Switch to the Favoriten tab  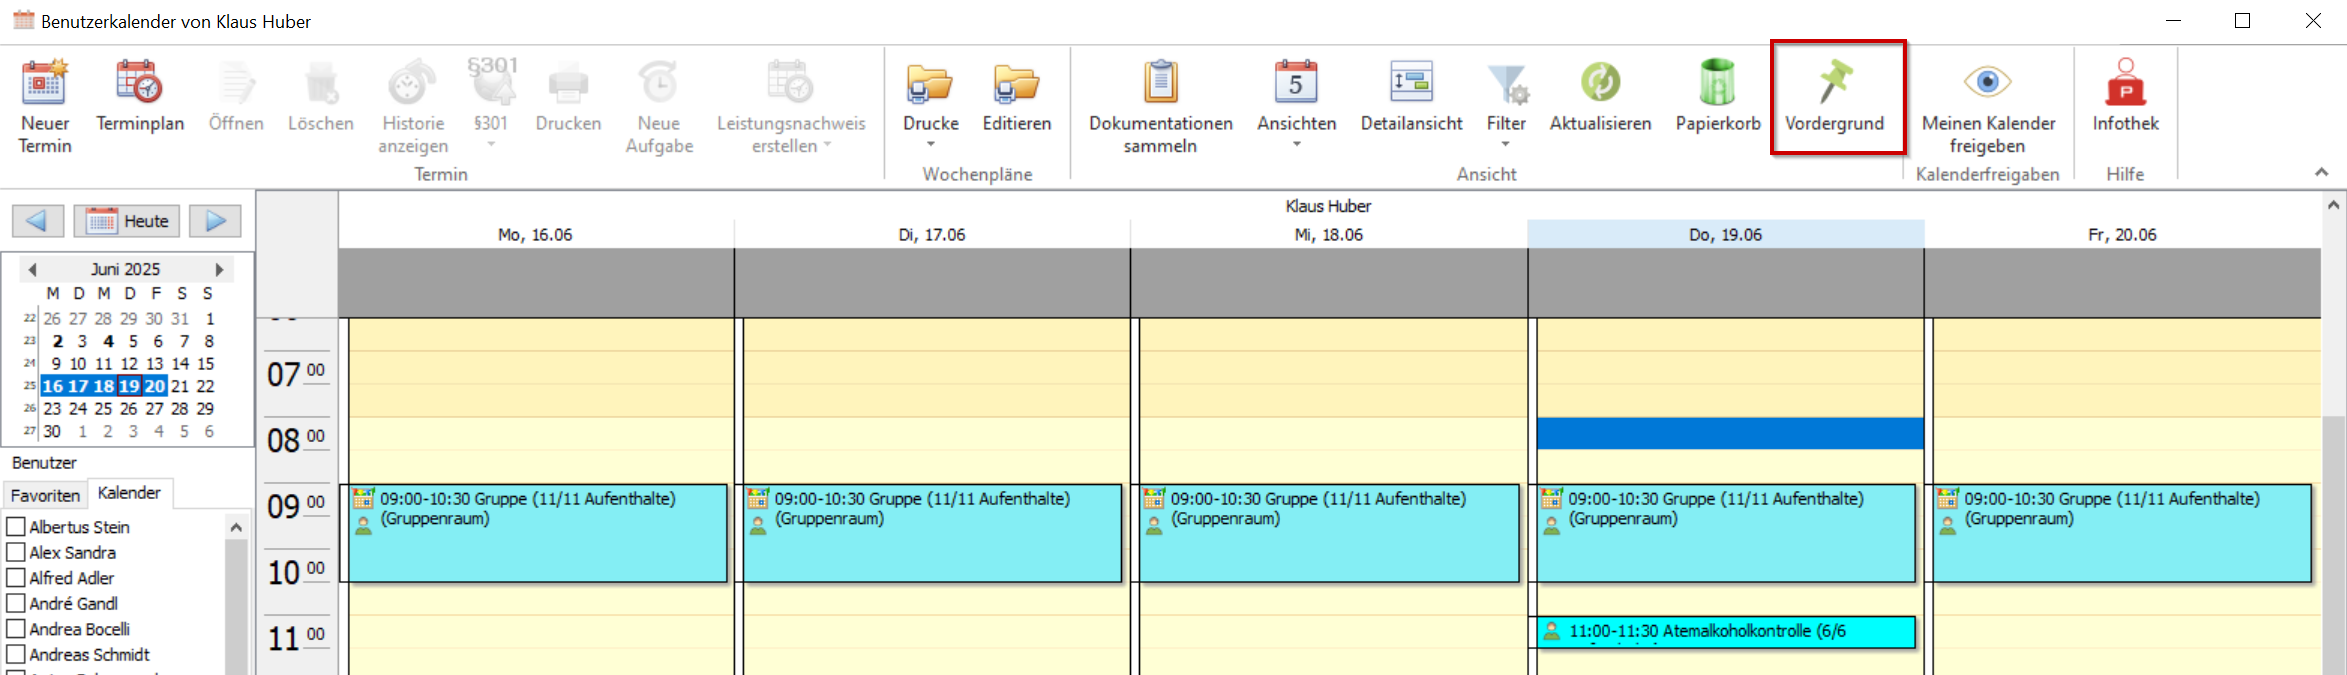click(45, 495)
